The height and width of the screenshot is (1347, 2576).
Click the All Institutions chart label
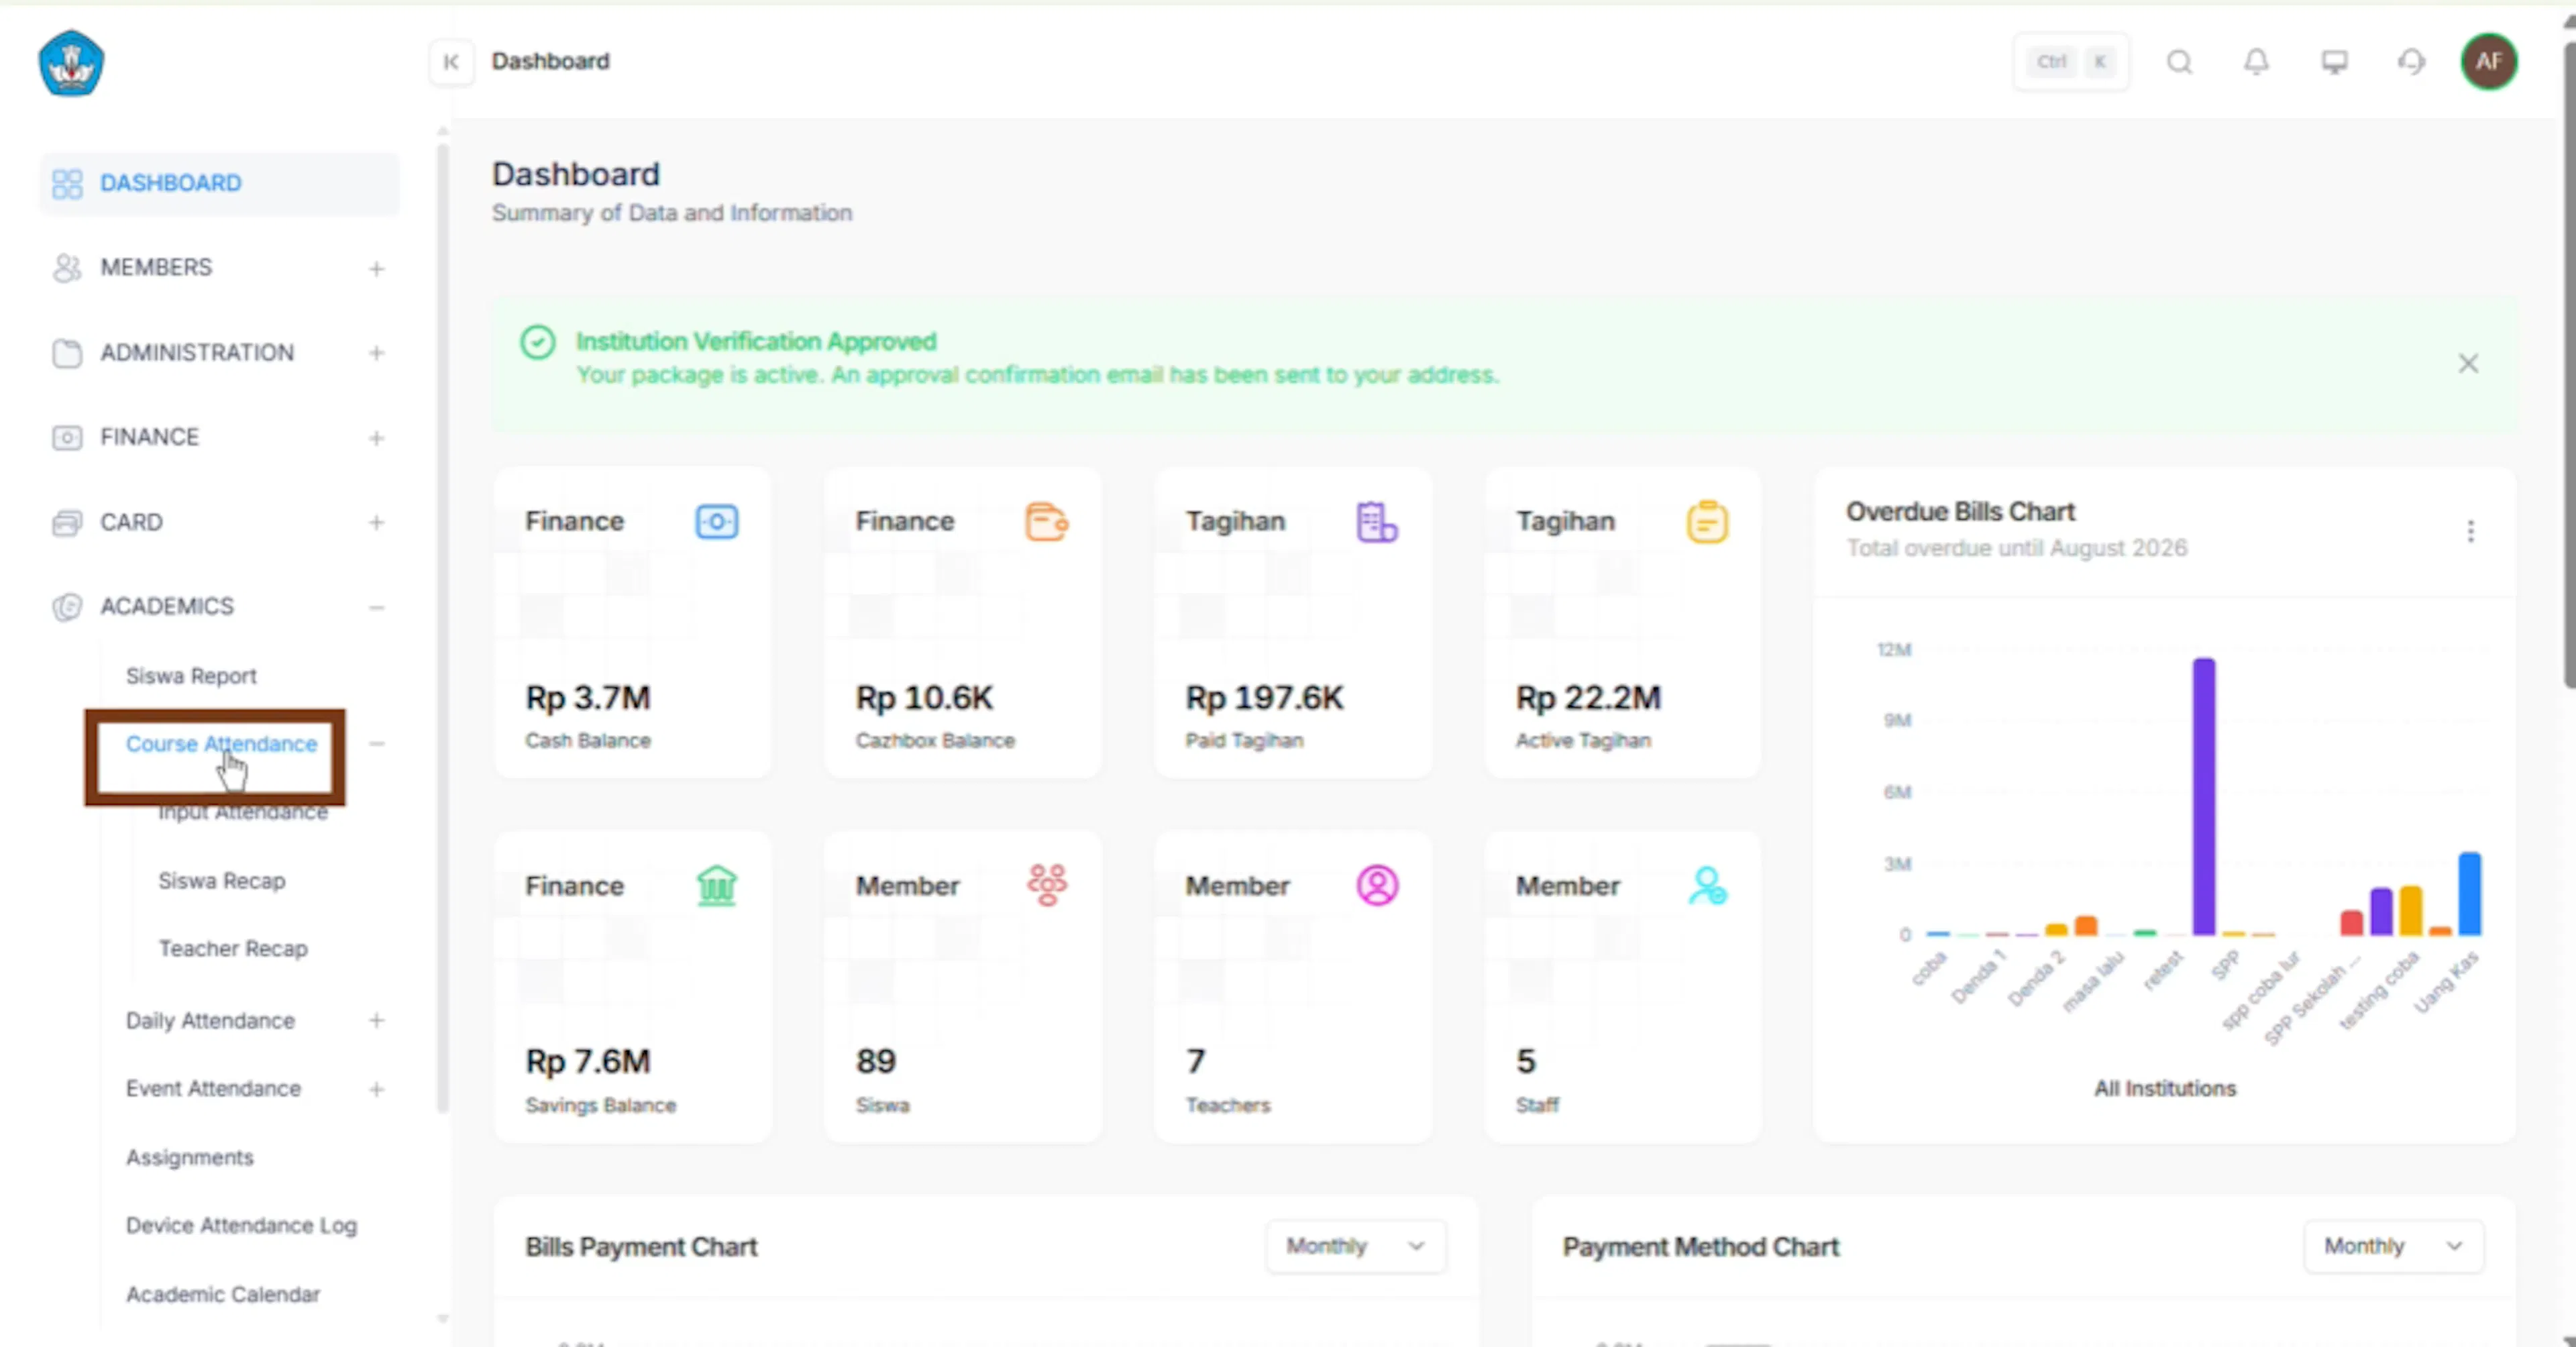[x=2165, y=1088]
